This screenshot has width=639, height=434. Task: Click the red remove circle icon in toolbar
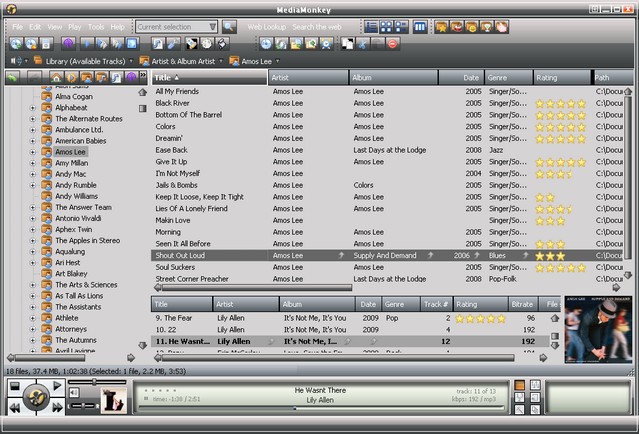click(392, 44)
